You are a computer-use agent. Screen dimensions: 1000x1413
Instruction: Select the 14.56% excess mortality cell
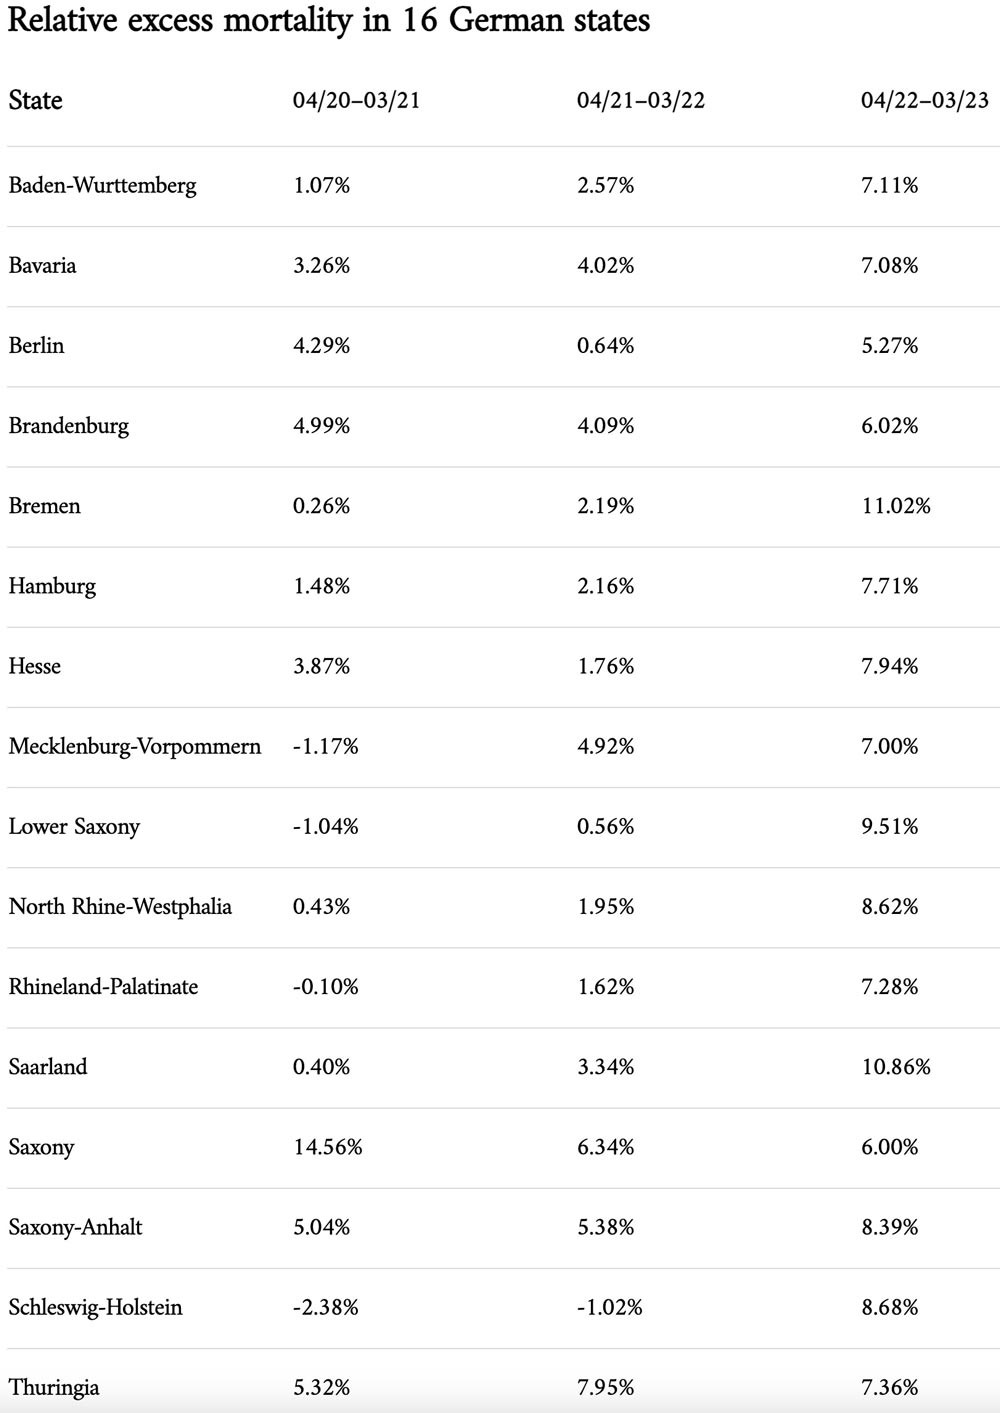328,1147
